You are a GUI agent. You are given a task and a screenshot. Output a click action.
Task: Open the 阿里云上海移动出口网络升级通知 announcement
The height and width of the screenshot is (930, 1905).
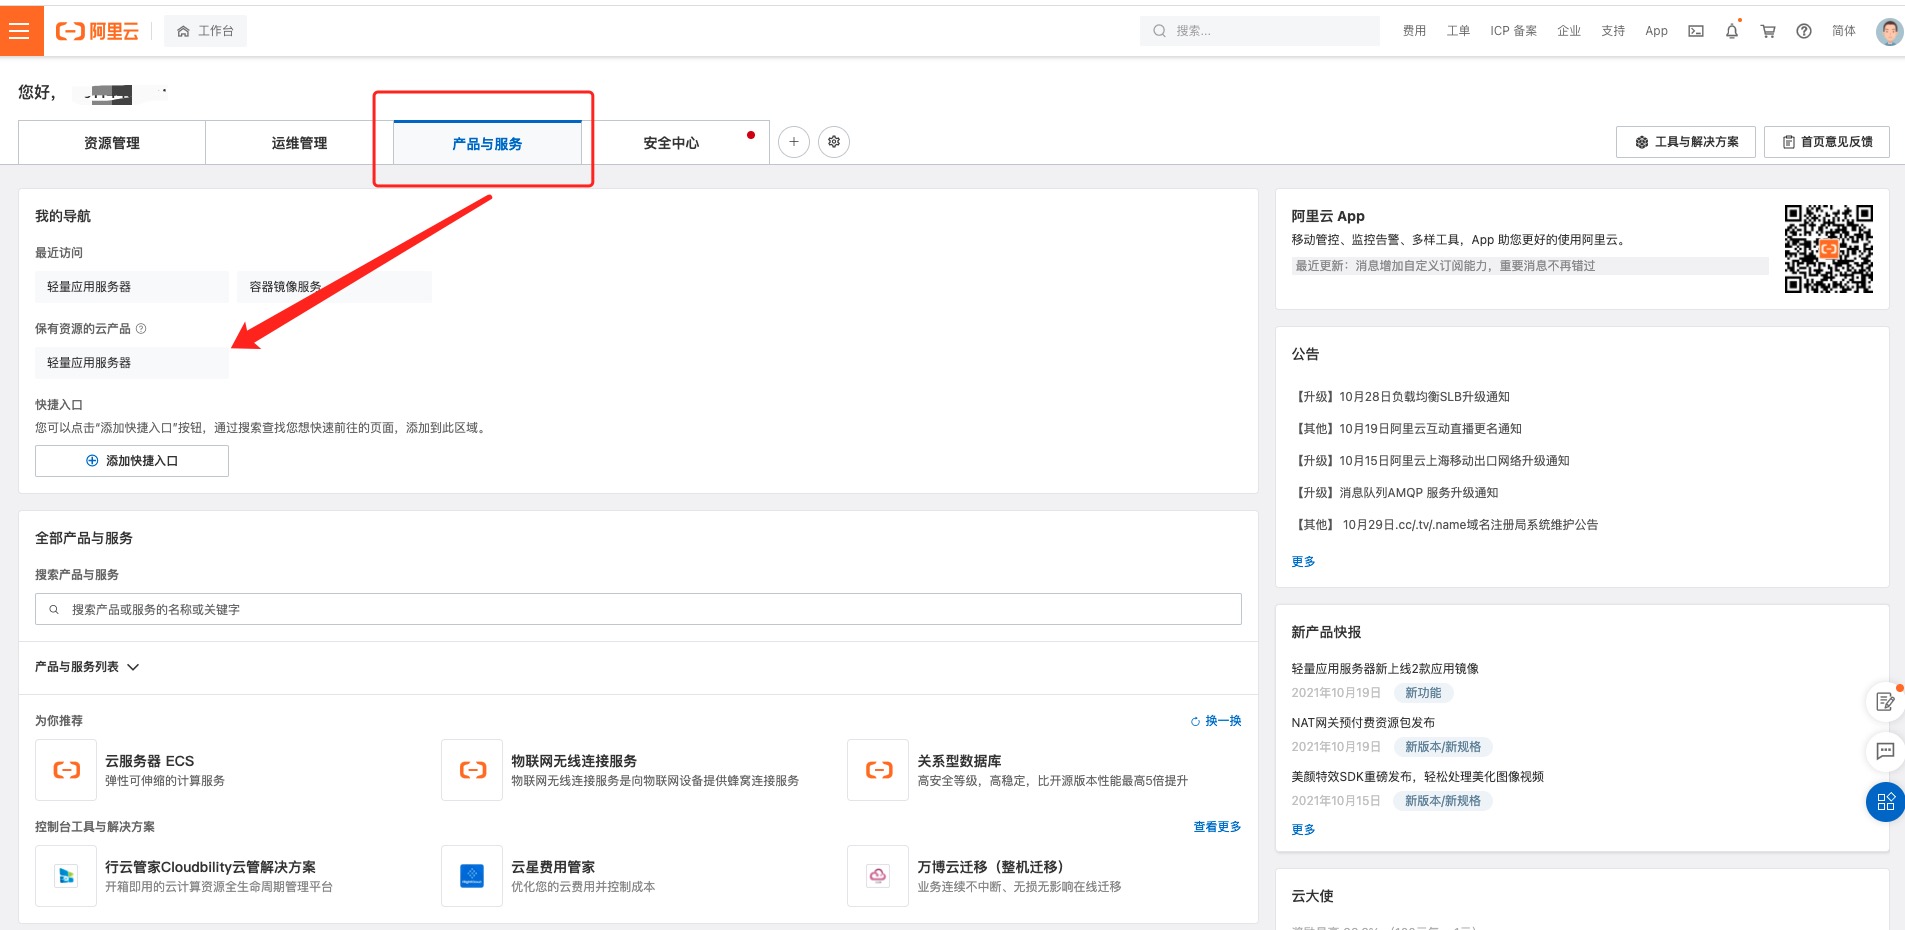tap(1431, 461)
